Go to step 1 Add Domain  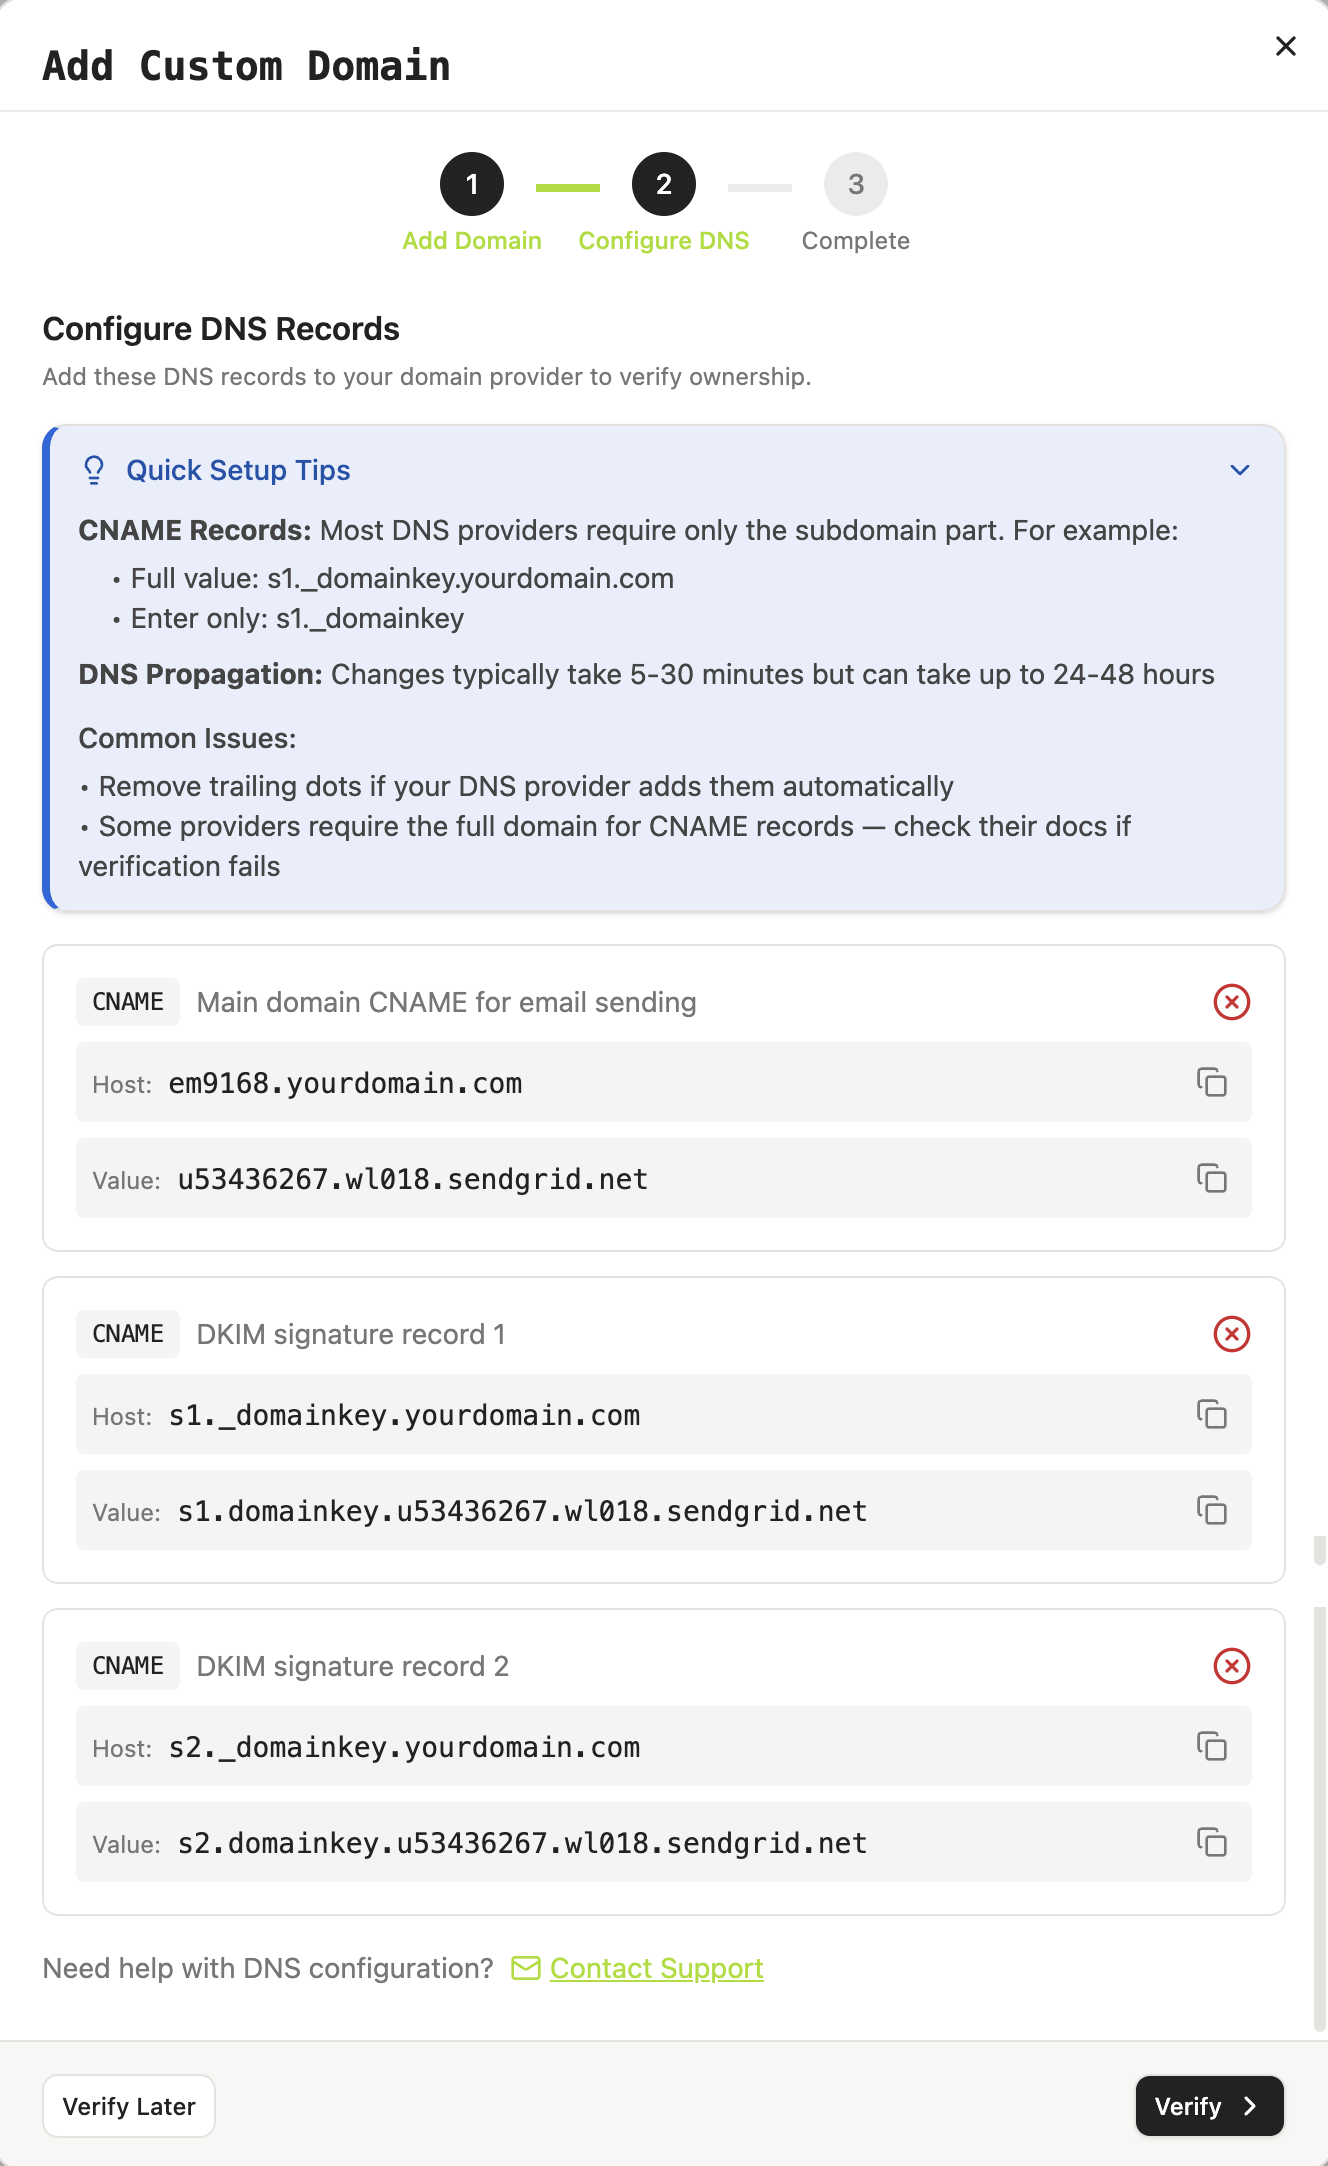coord(472,184)
